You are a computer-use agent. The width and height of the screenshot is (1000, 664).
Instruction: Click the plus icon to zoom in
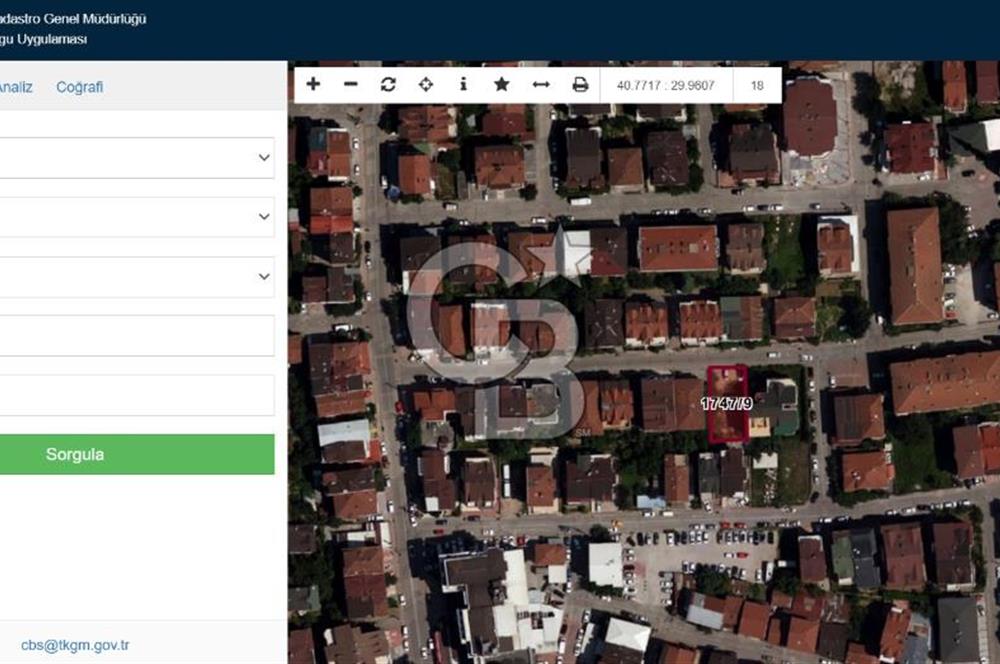(313, 85)
